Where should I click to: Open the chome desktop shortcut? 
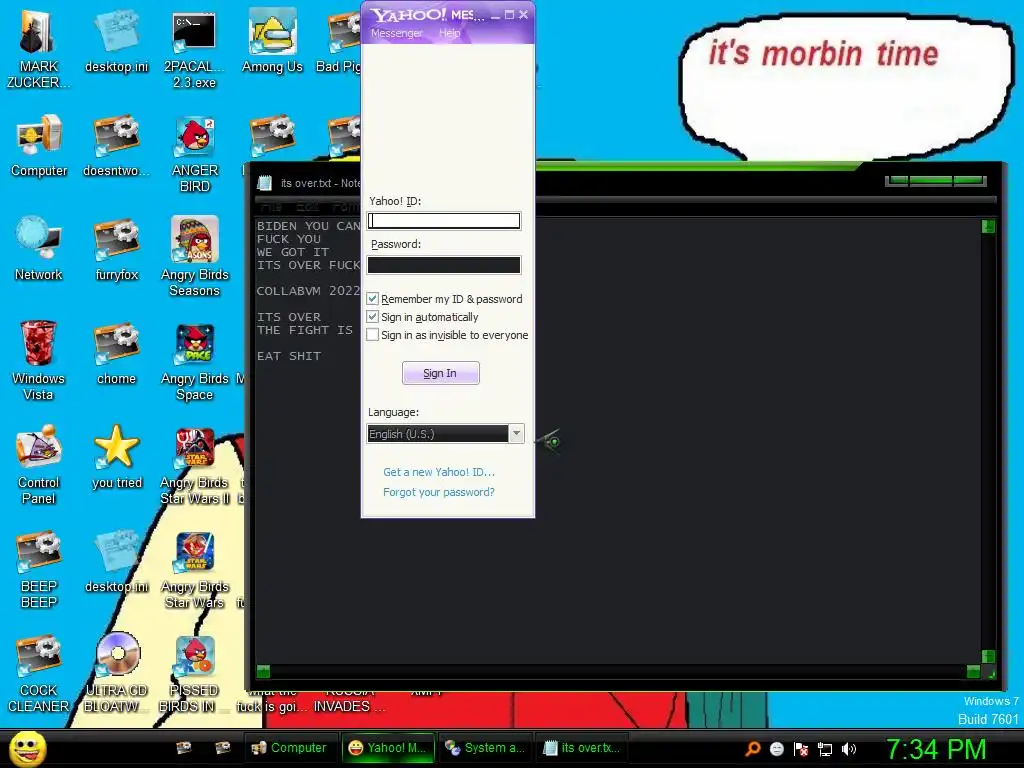tap(116, 353)
